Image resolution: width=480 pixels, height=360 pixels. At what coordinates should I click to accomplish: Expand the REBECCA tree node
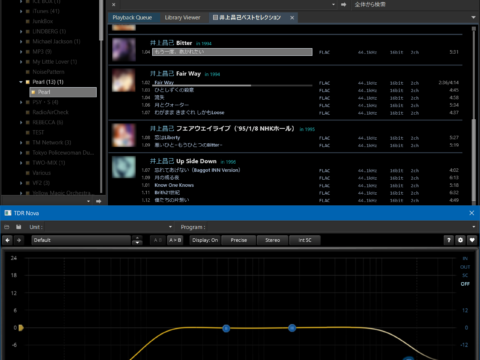21,122
